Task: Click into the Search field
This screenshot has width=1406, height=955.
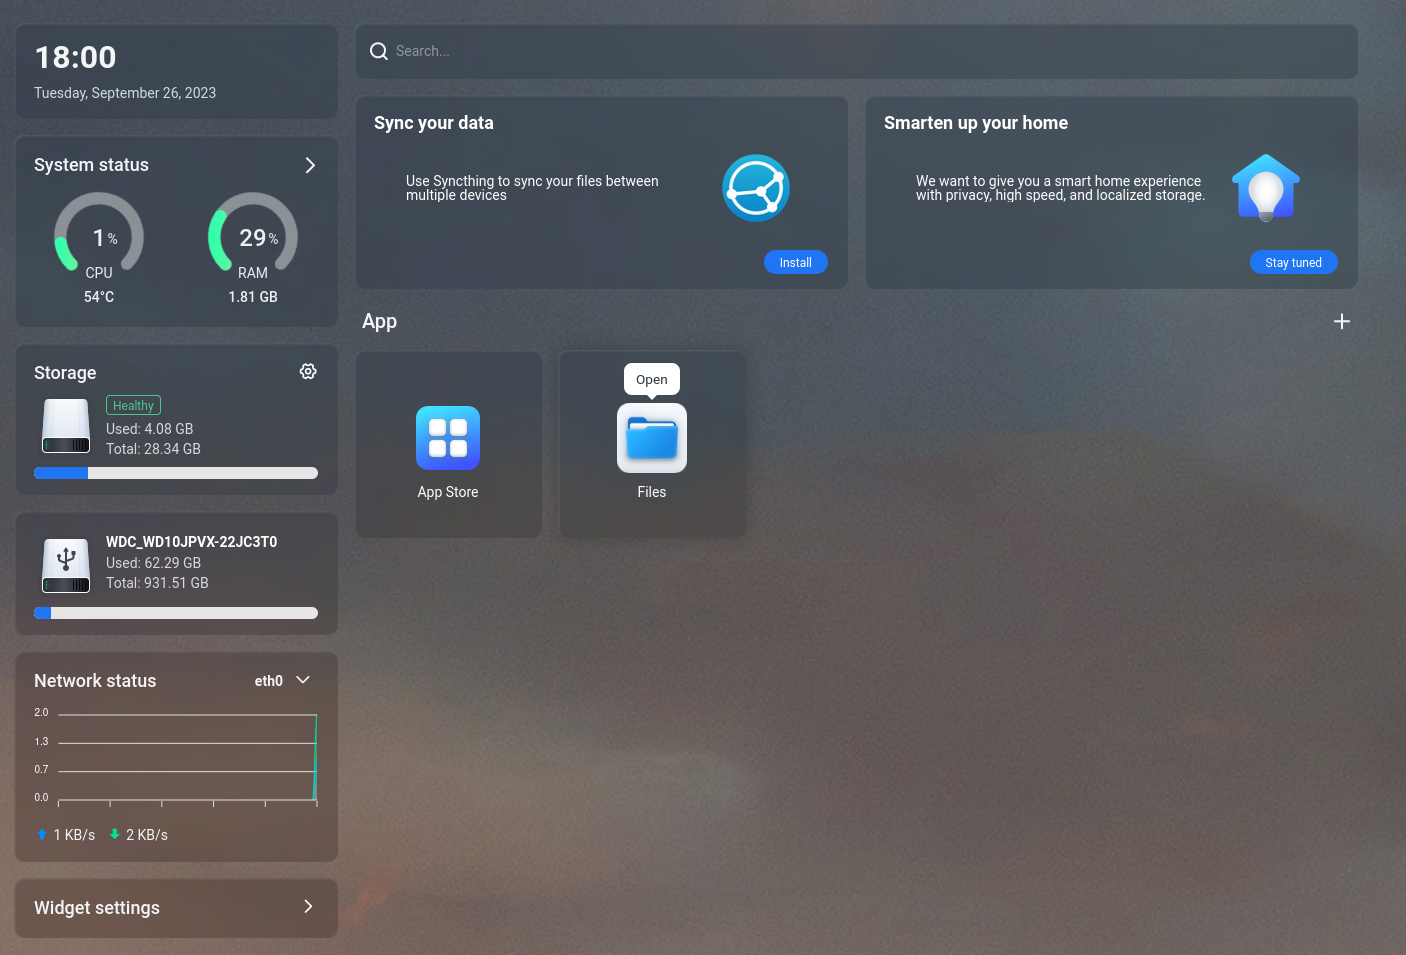Action: click(x=857, y=51)
